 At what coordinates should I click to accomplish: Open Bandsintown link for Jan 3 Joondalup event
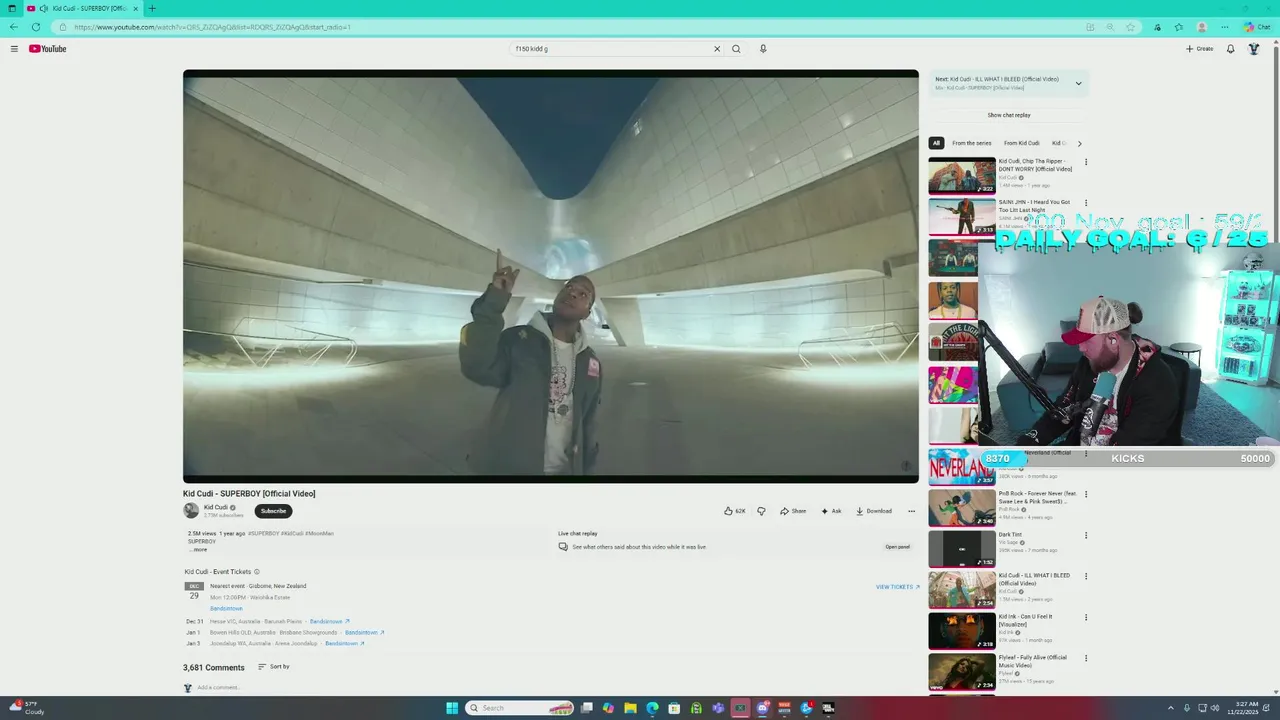click(x=344, y=643)
